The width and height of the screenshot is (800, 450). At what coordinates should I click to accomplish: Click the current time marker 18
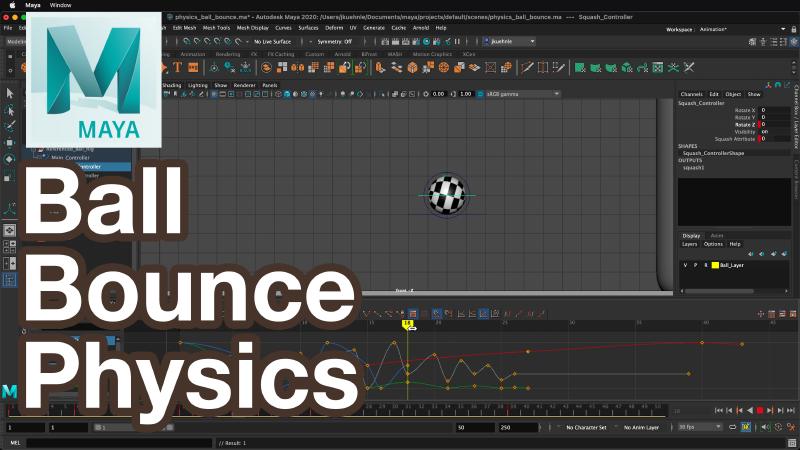(407, 323)
